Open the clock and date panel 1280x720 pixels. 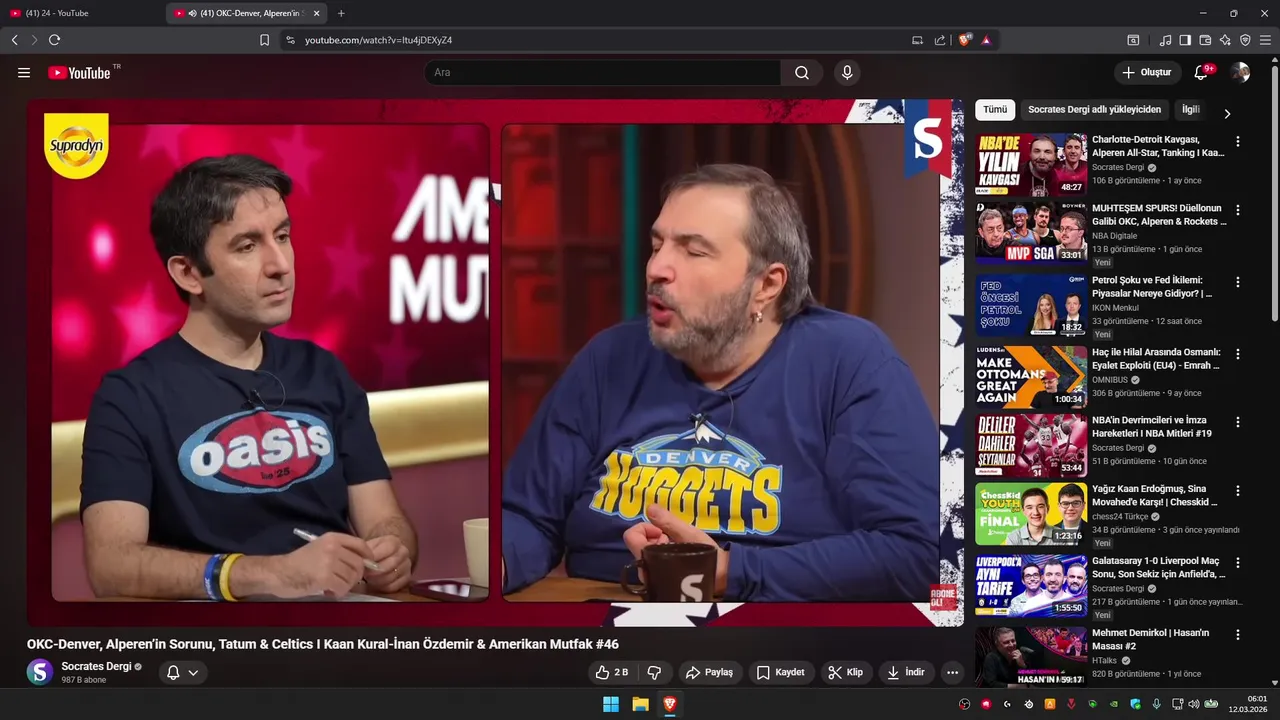click(1249, 704)
